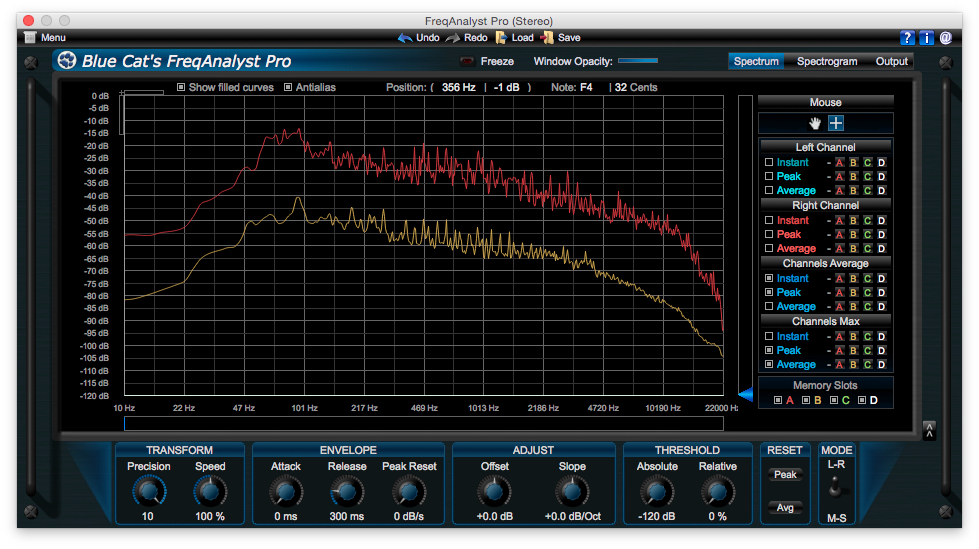Collapse controls with the chevron button
This screenshot has width=979, height=549.
click(x=929, y=430)
